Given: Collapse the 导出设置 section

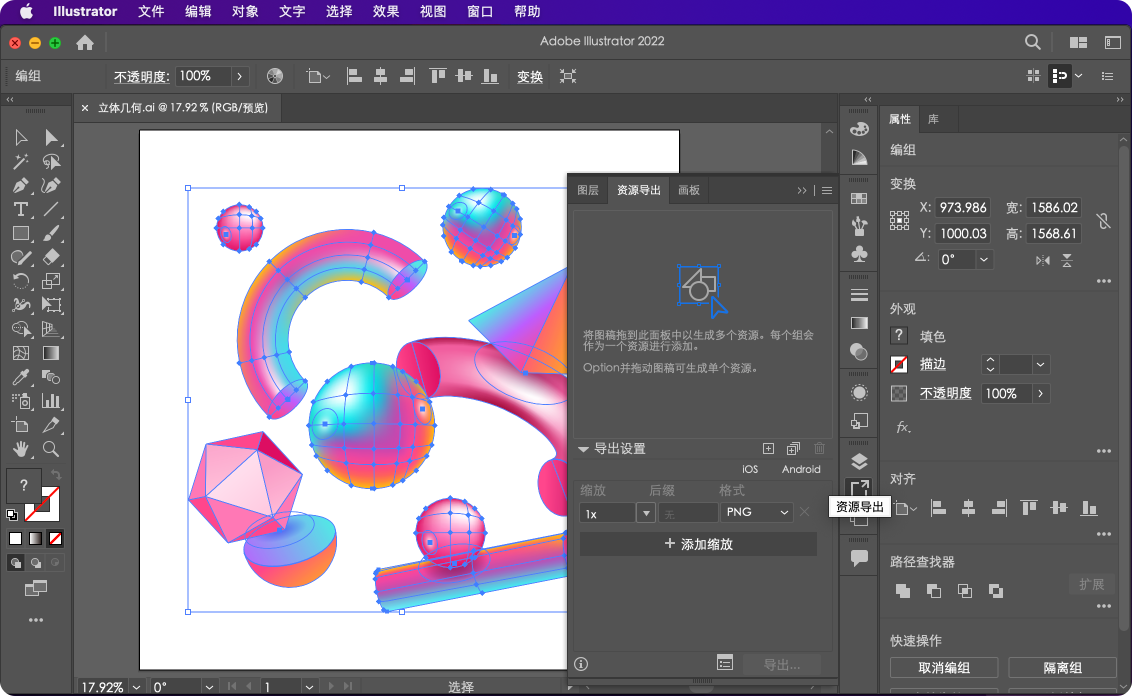Looking at the screenshot, I should pyautogui.click(x=583, y=449).
